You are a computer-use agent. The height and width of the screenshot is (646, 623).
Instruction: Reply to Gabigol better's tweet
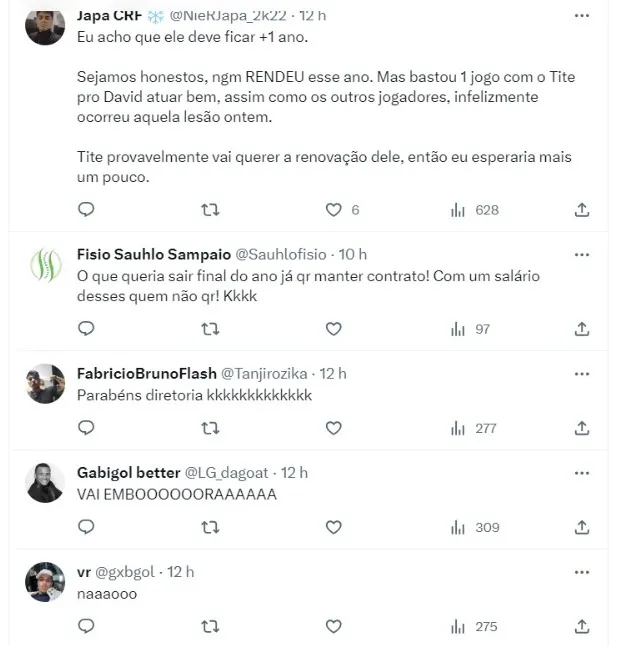point(86,527)
